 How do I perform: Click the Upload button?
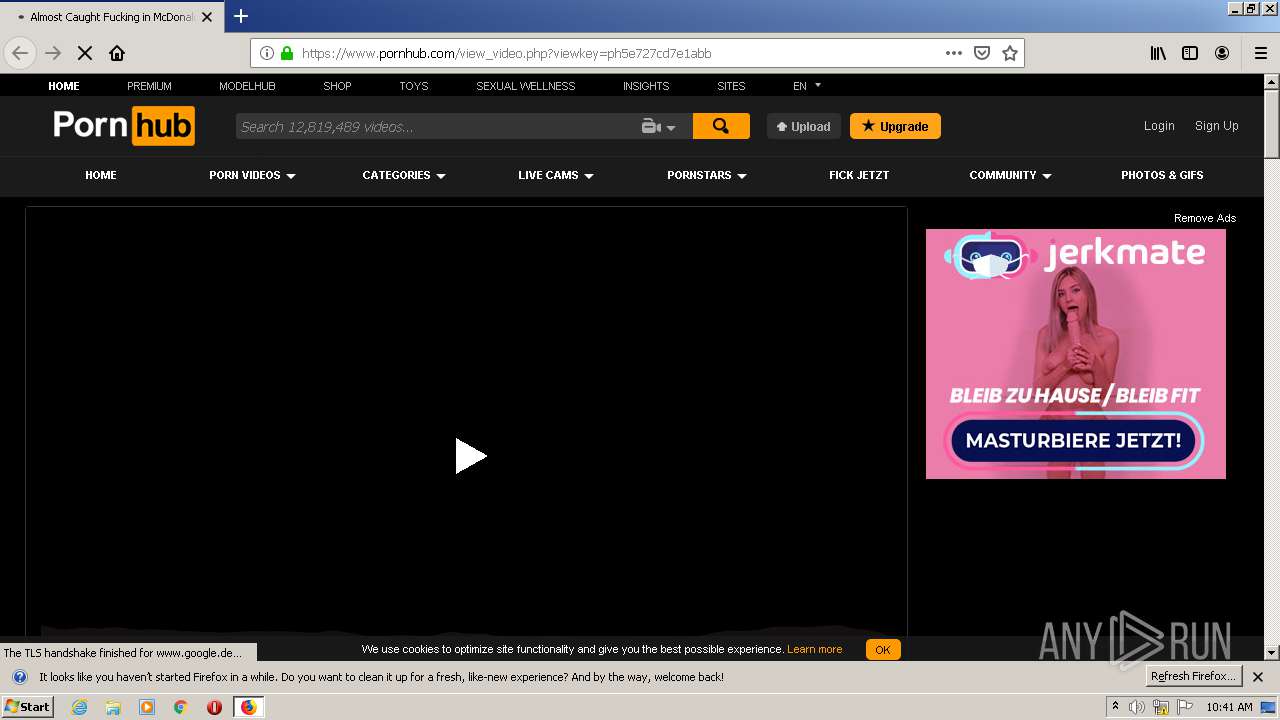coord(804,126)
